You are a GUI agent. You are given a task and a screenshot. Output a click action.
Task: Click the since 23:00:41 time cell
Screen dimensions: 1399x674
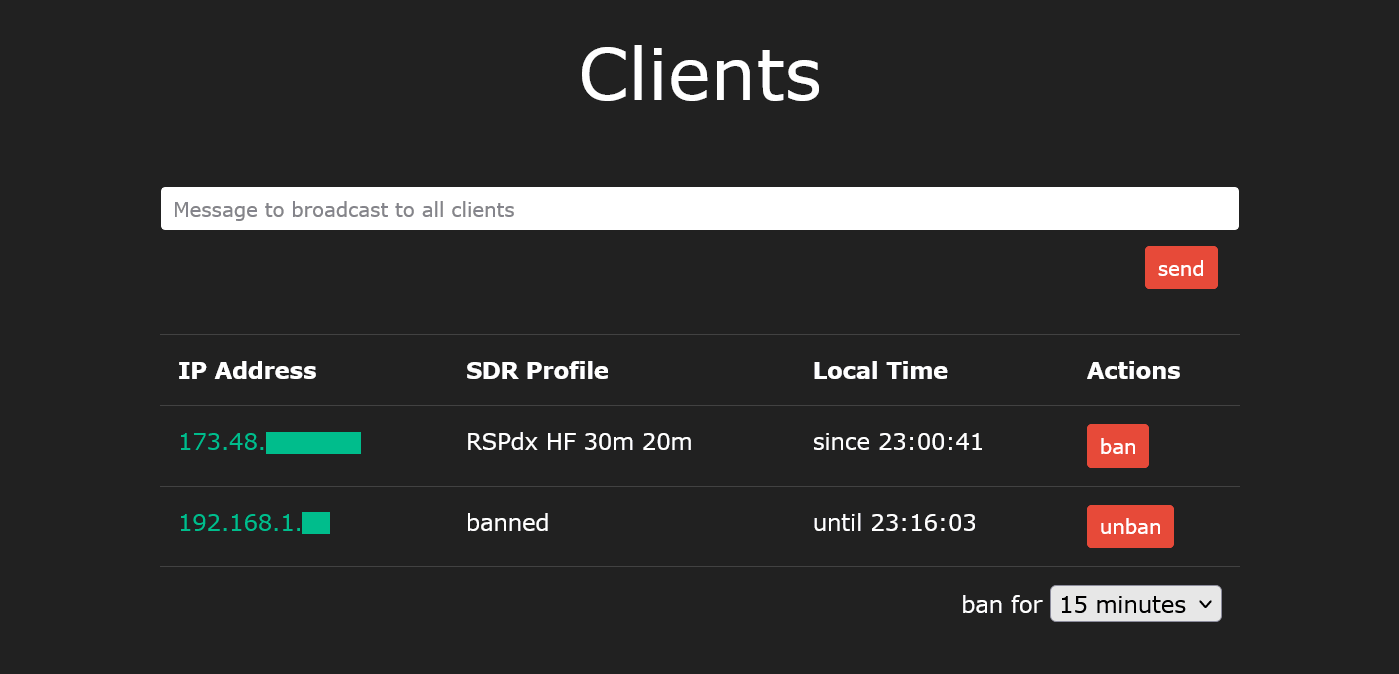point(897,442)
